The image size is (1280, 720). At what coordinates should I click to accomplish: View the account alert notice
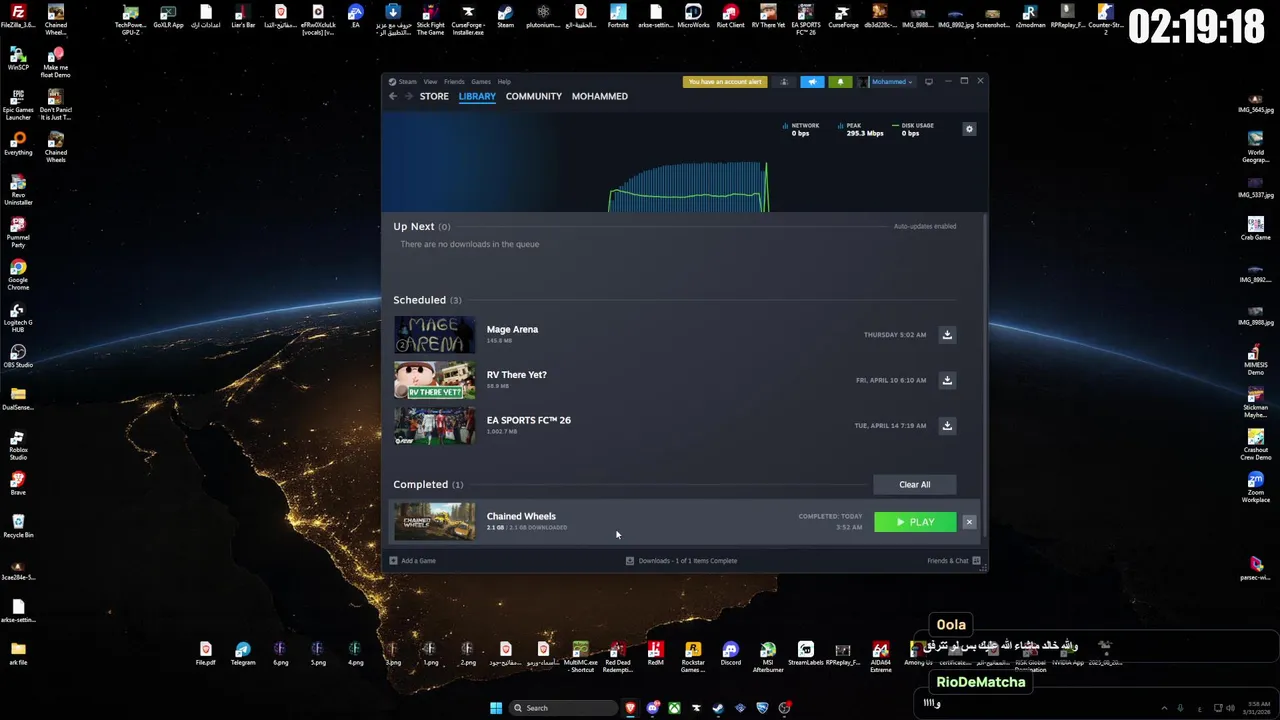pos(725,82)
